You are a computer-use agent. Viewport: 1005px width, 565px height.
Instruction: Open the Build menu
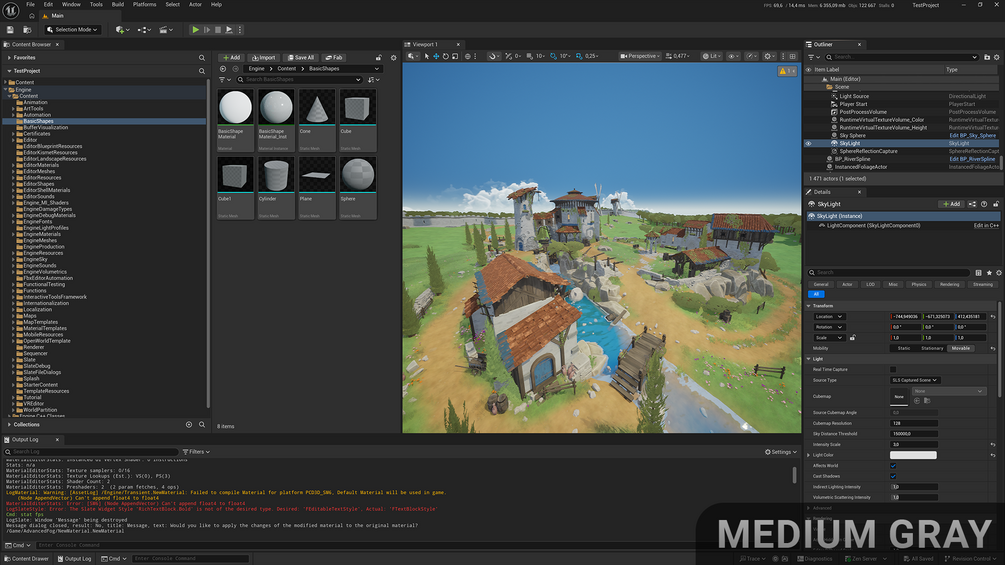[118, 4]
